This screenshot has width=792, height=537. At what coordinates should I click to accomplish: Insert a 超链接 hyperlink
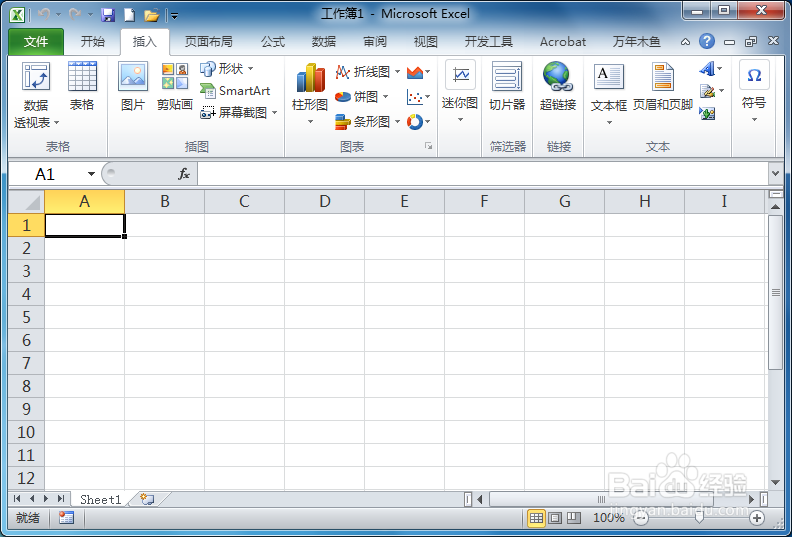coord(558,77)
